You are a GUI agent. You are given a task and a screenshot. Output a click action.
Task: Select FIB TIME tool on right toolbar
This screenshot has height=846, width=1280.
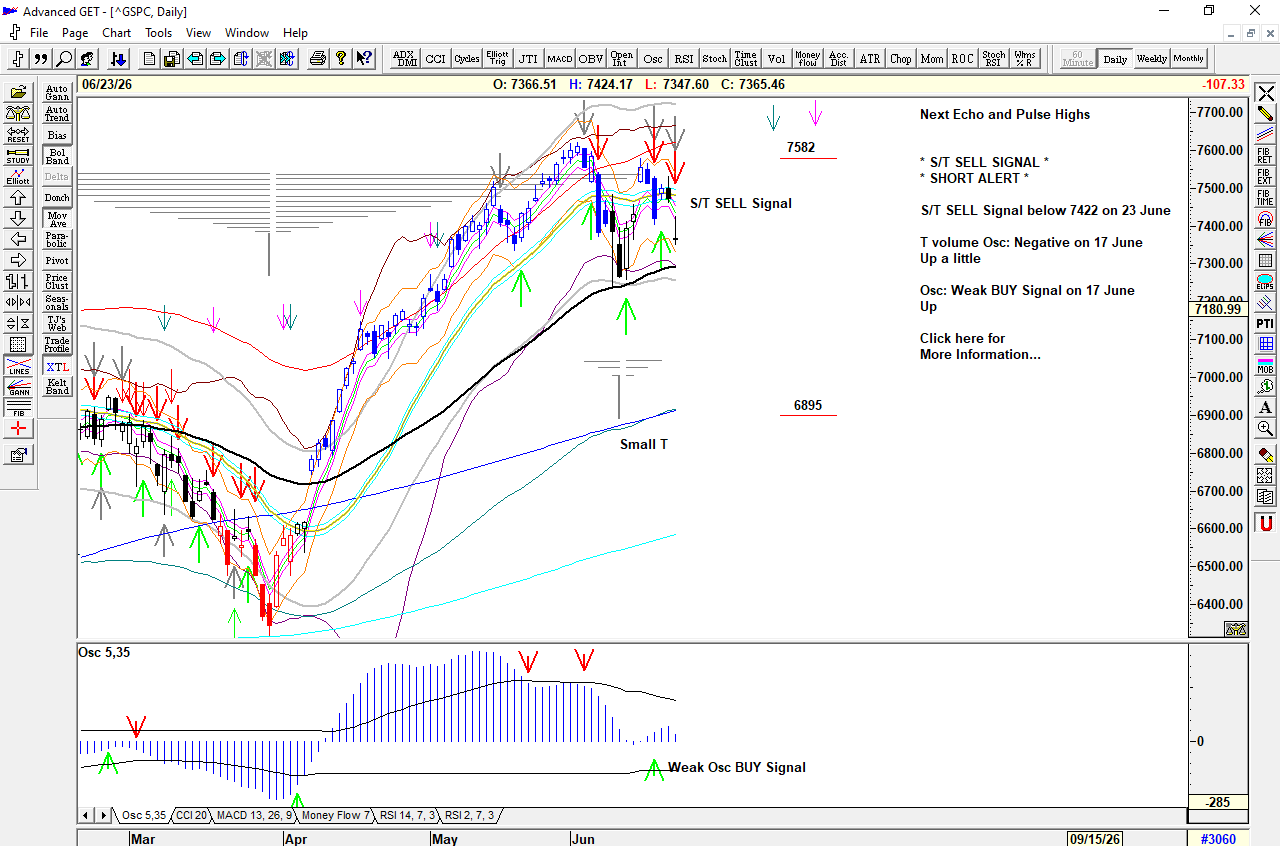pos(1265,199)
